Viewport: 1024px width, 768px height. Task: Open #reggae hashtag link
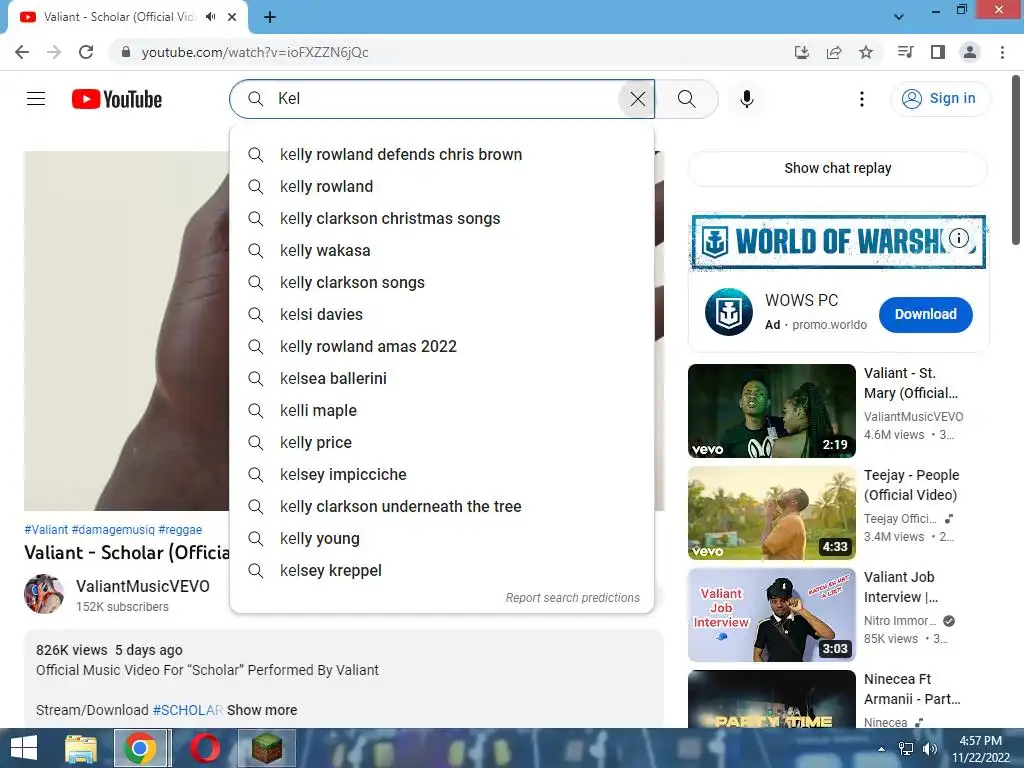pos(180,530)
